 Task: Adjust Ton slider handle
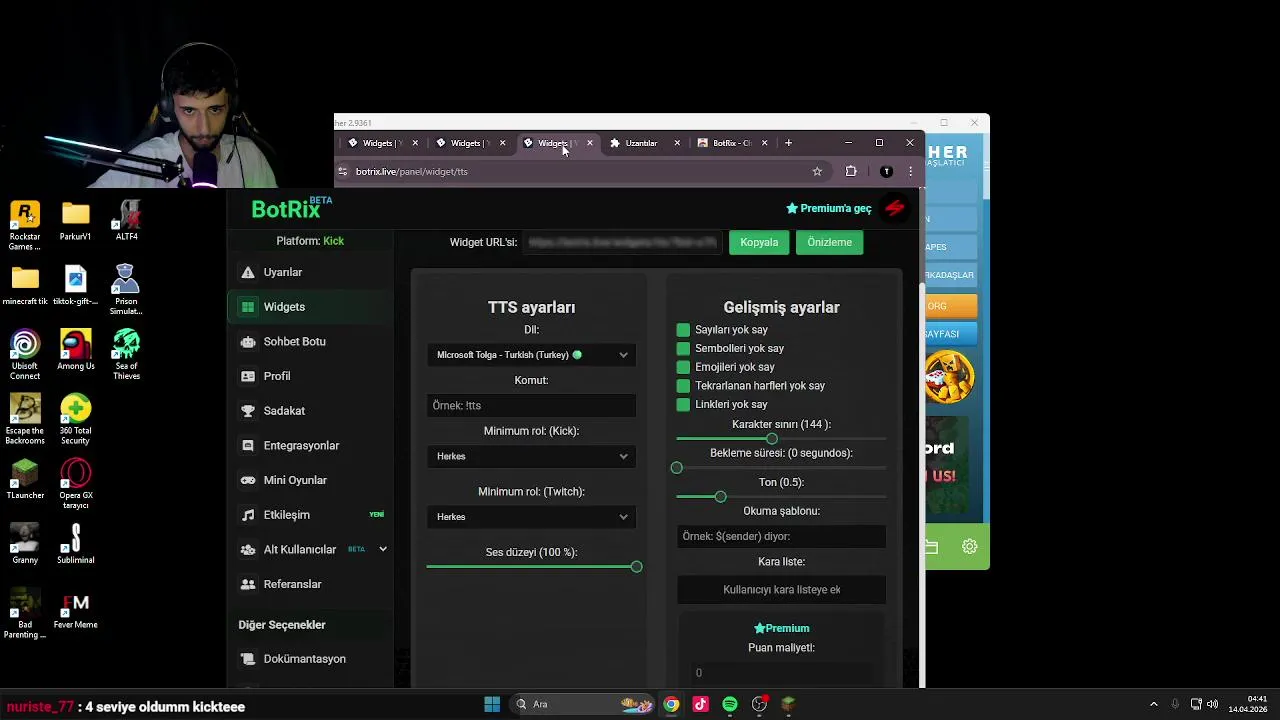click(720, 497)
